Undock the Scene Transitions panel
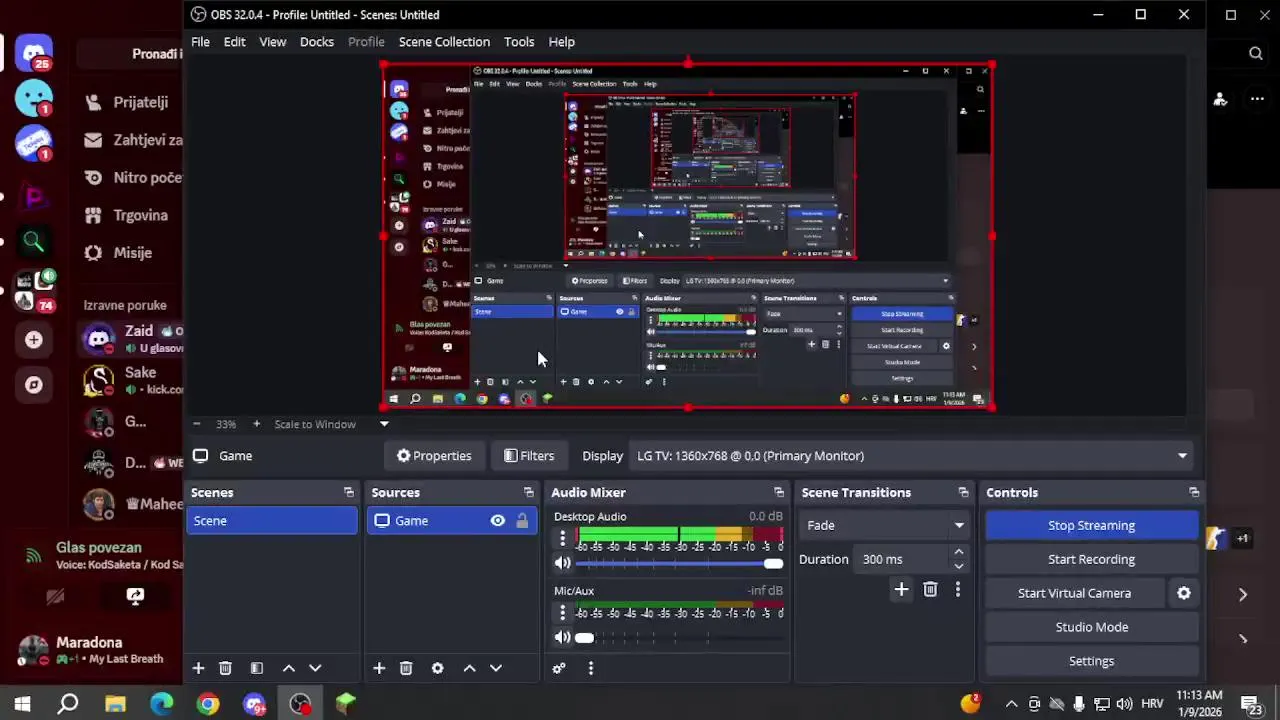This screenshot has height=720, width=1280. click(963, 492)
